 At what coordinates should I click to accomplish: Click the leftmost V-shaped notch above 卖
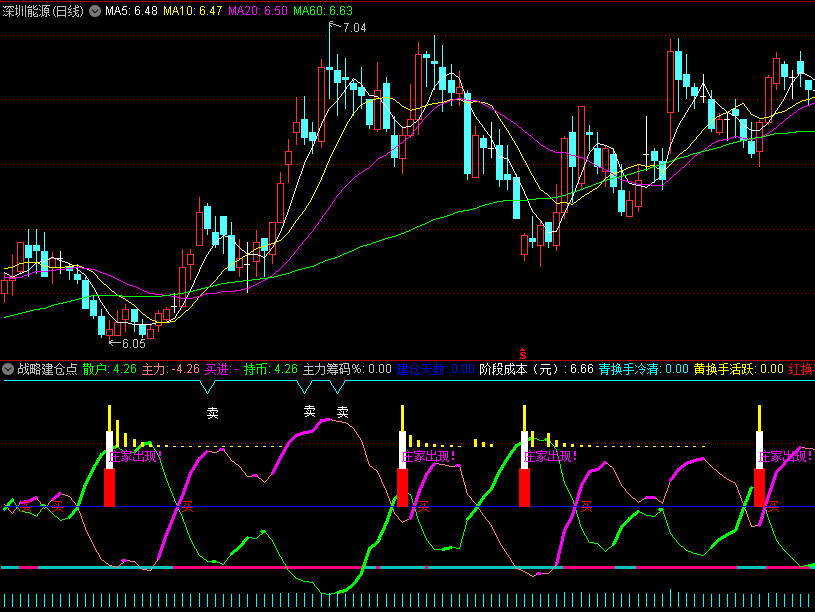click(207, 386)
